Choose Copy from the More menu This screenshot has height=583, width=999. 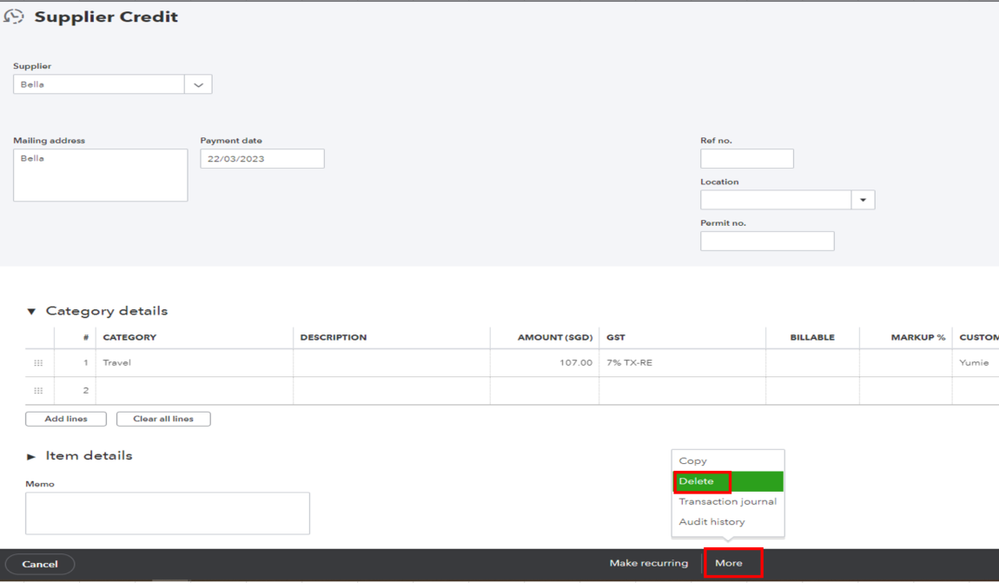(x=728, y=461)
